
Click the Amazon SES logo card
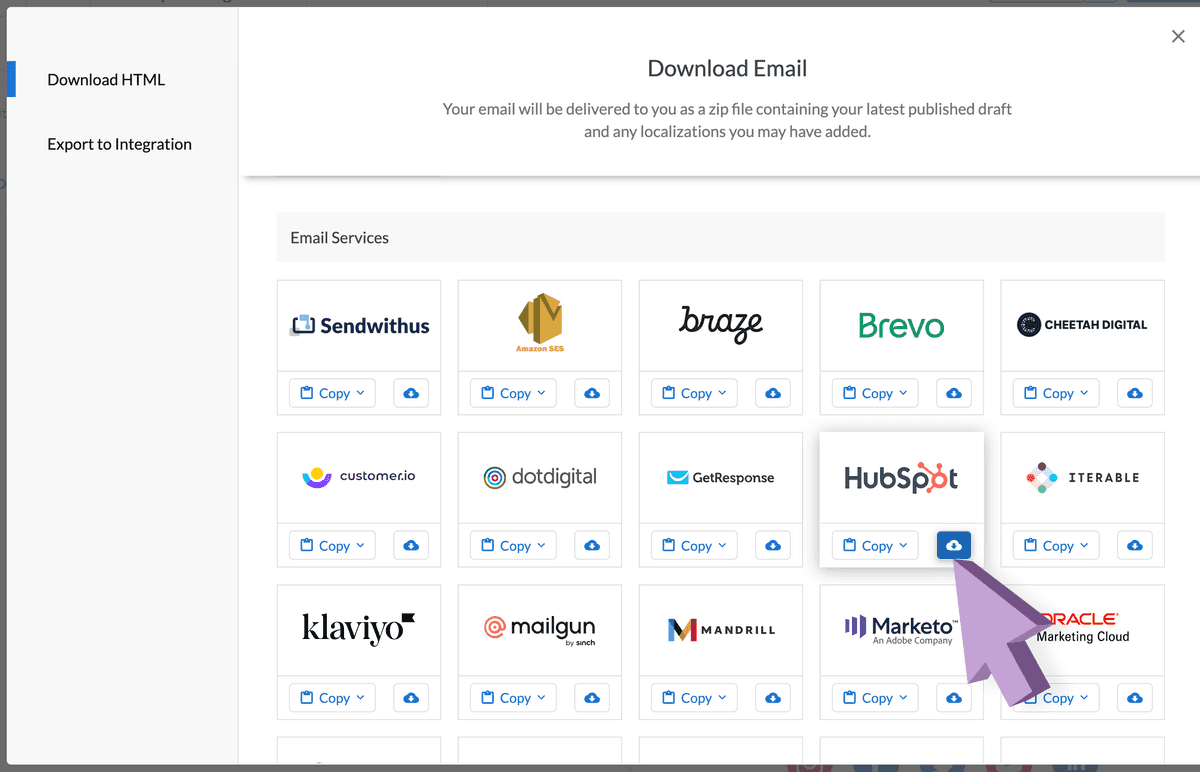(540, 325)
